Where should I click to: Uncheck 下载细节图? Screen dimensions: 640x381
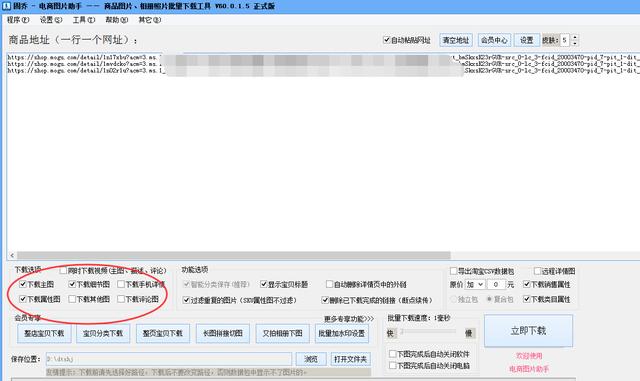point(72,284)
